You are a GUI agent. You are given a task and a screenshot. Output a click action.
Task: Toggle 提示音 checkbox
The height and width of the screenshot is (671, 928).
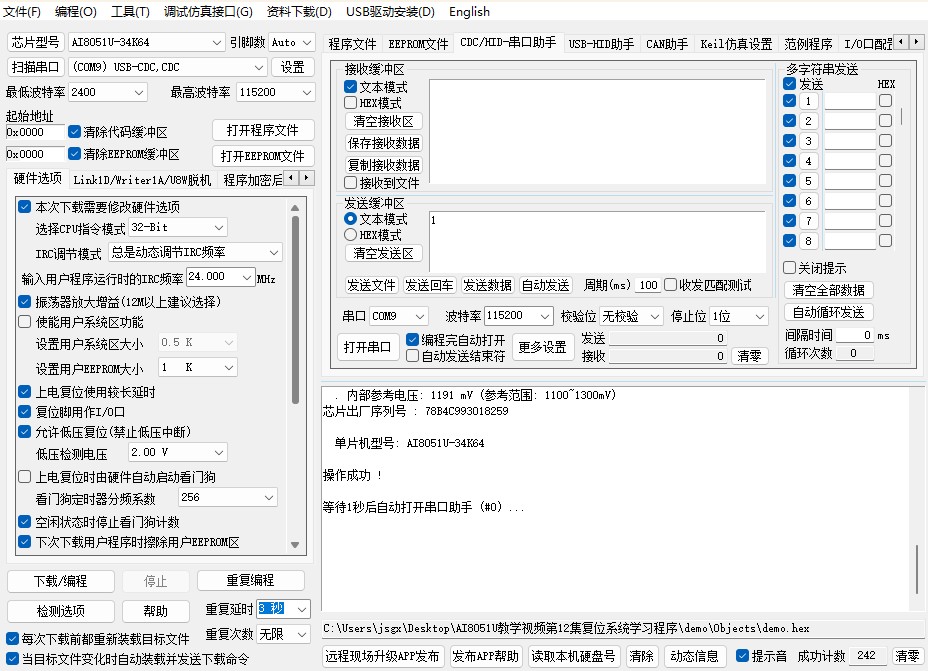tap(742, 656)
